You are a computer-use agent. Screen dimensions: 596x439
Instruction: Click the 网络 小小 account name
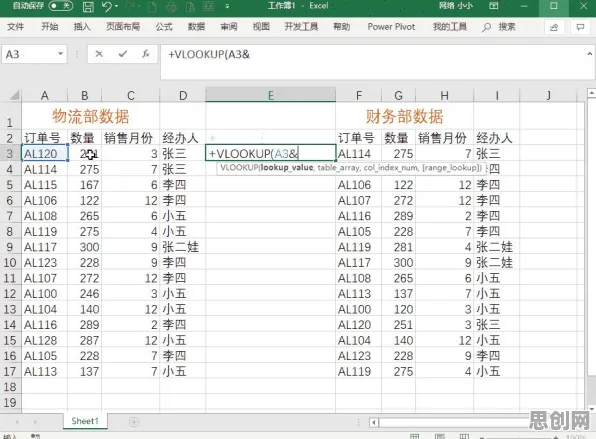456,6
